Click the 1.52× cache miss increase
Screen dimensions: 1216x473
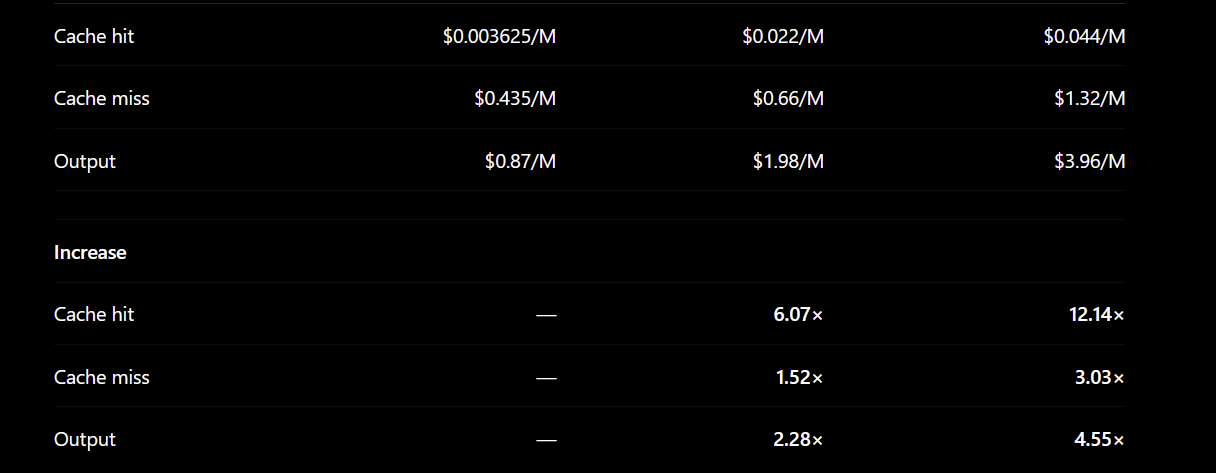(799, 377)
